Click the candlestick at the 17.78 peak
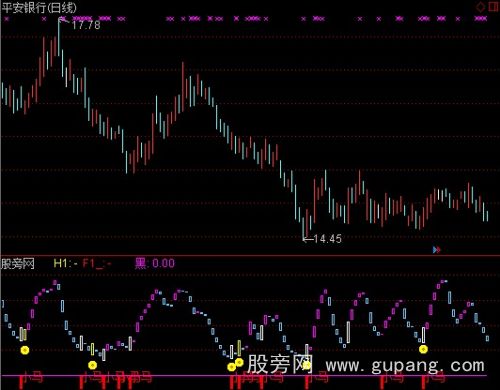 point(59,37)
